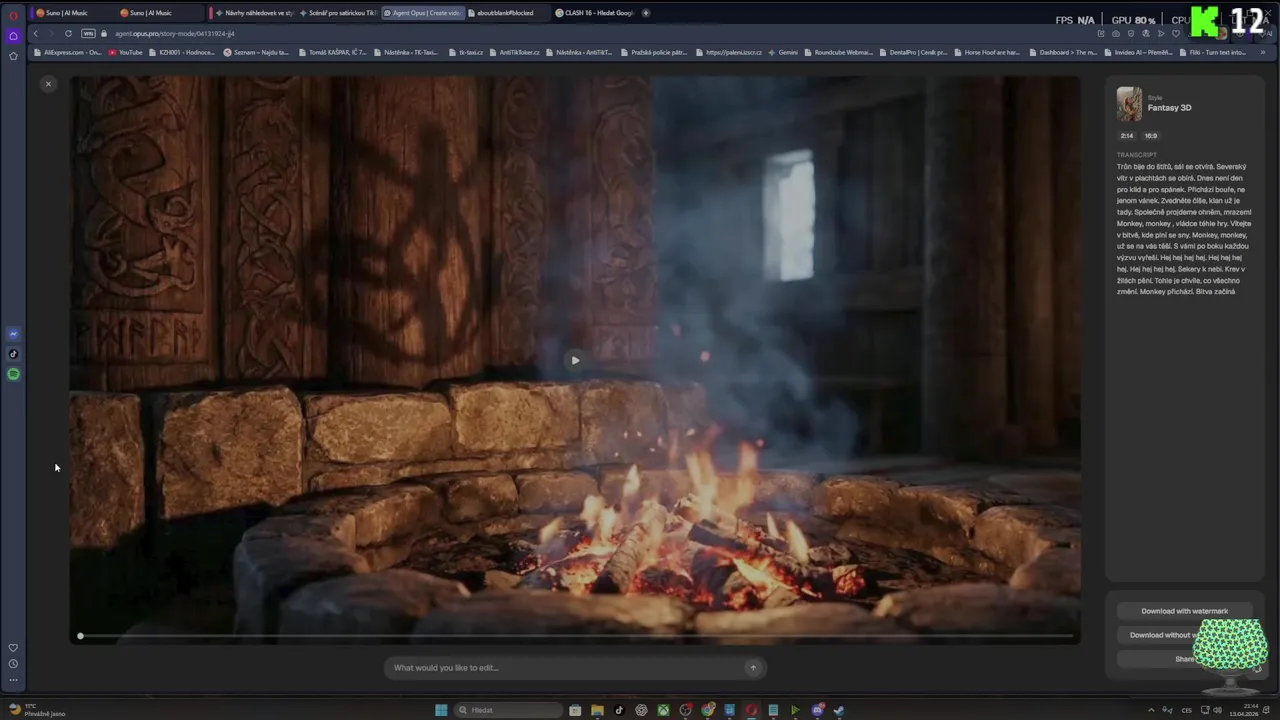Open the sidebar heart favorites icon
Image resolution: width=1280 pixels, height=720 pixels.
(x=13, y=648)
